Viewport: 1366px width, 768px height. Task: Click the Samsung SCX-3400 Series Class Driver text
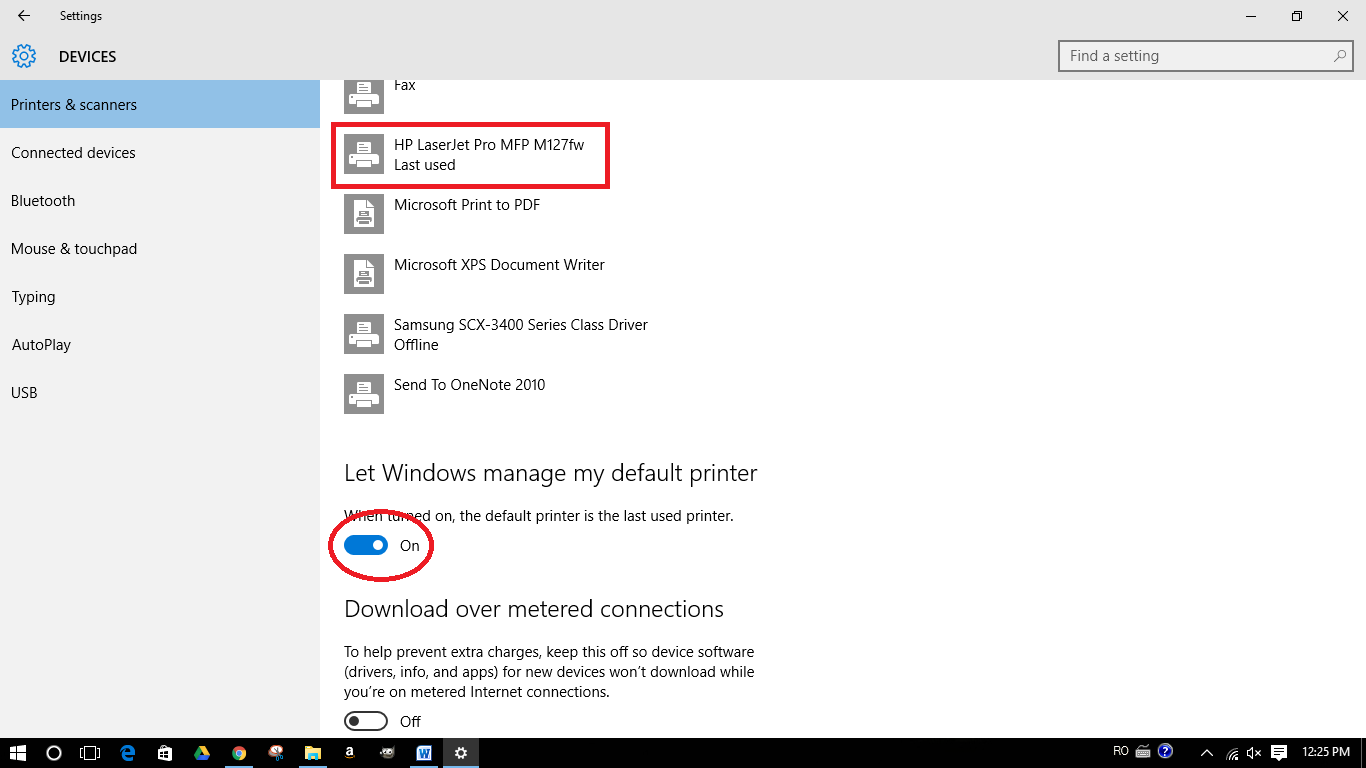[521, 324]
